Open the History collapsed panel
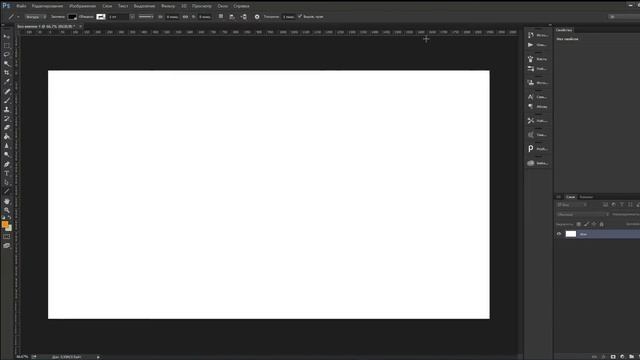This screenshot has width=640, height=360. click(x=538, y=35)
